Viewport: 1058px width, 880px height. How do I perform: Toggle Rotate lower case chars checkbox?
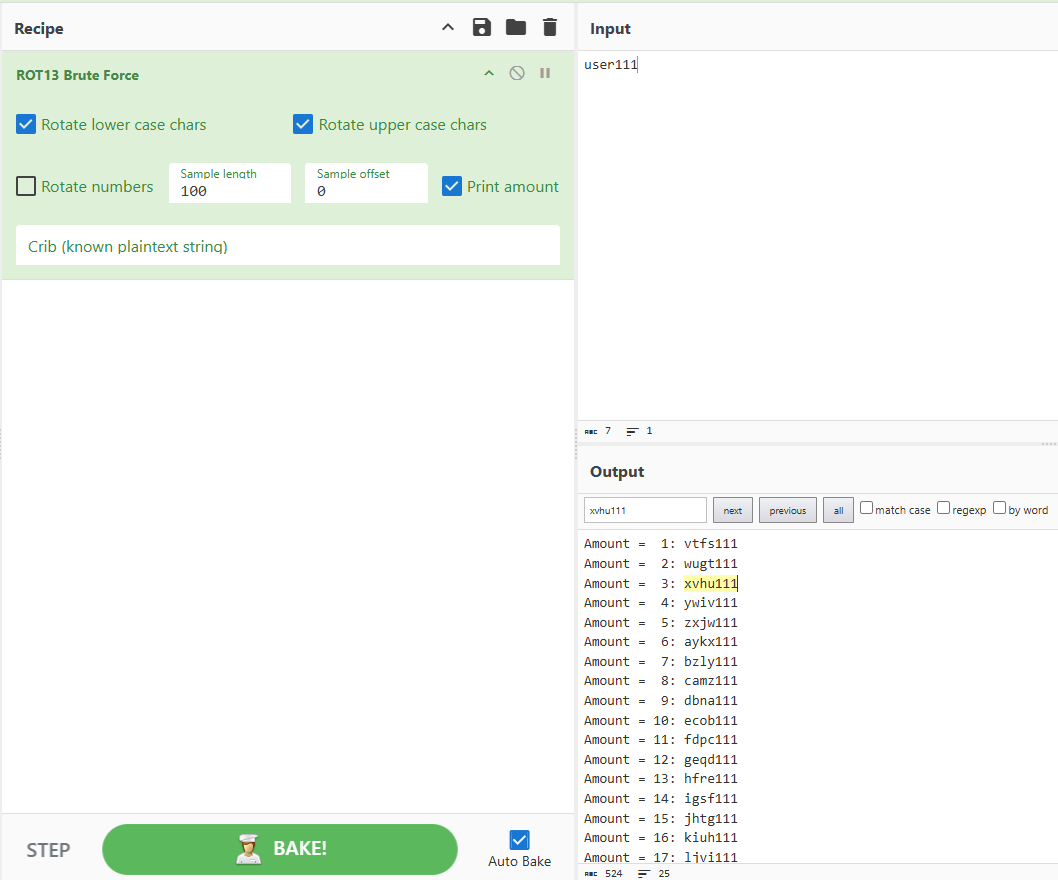[26, 124]
